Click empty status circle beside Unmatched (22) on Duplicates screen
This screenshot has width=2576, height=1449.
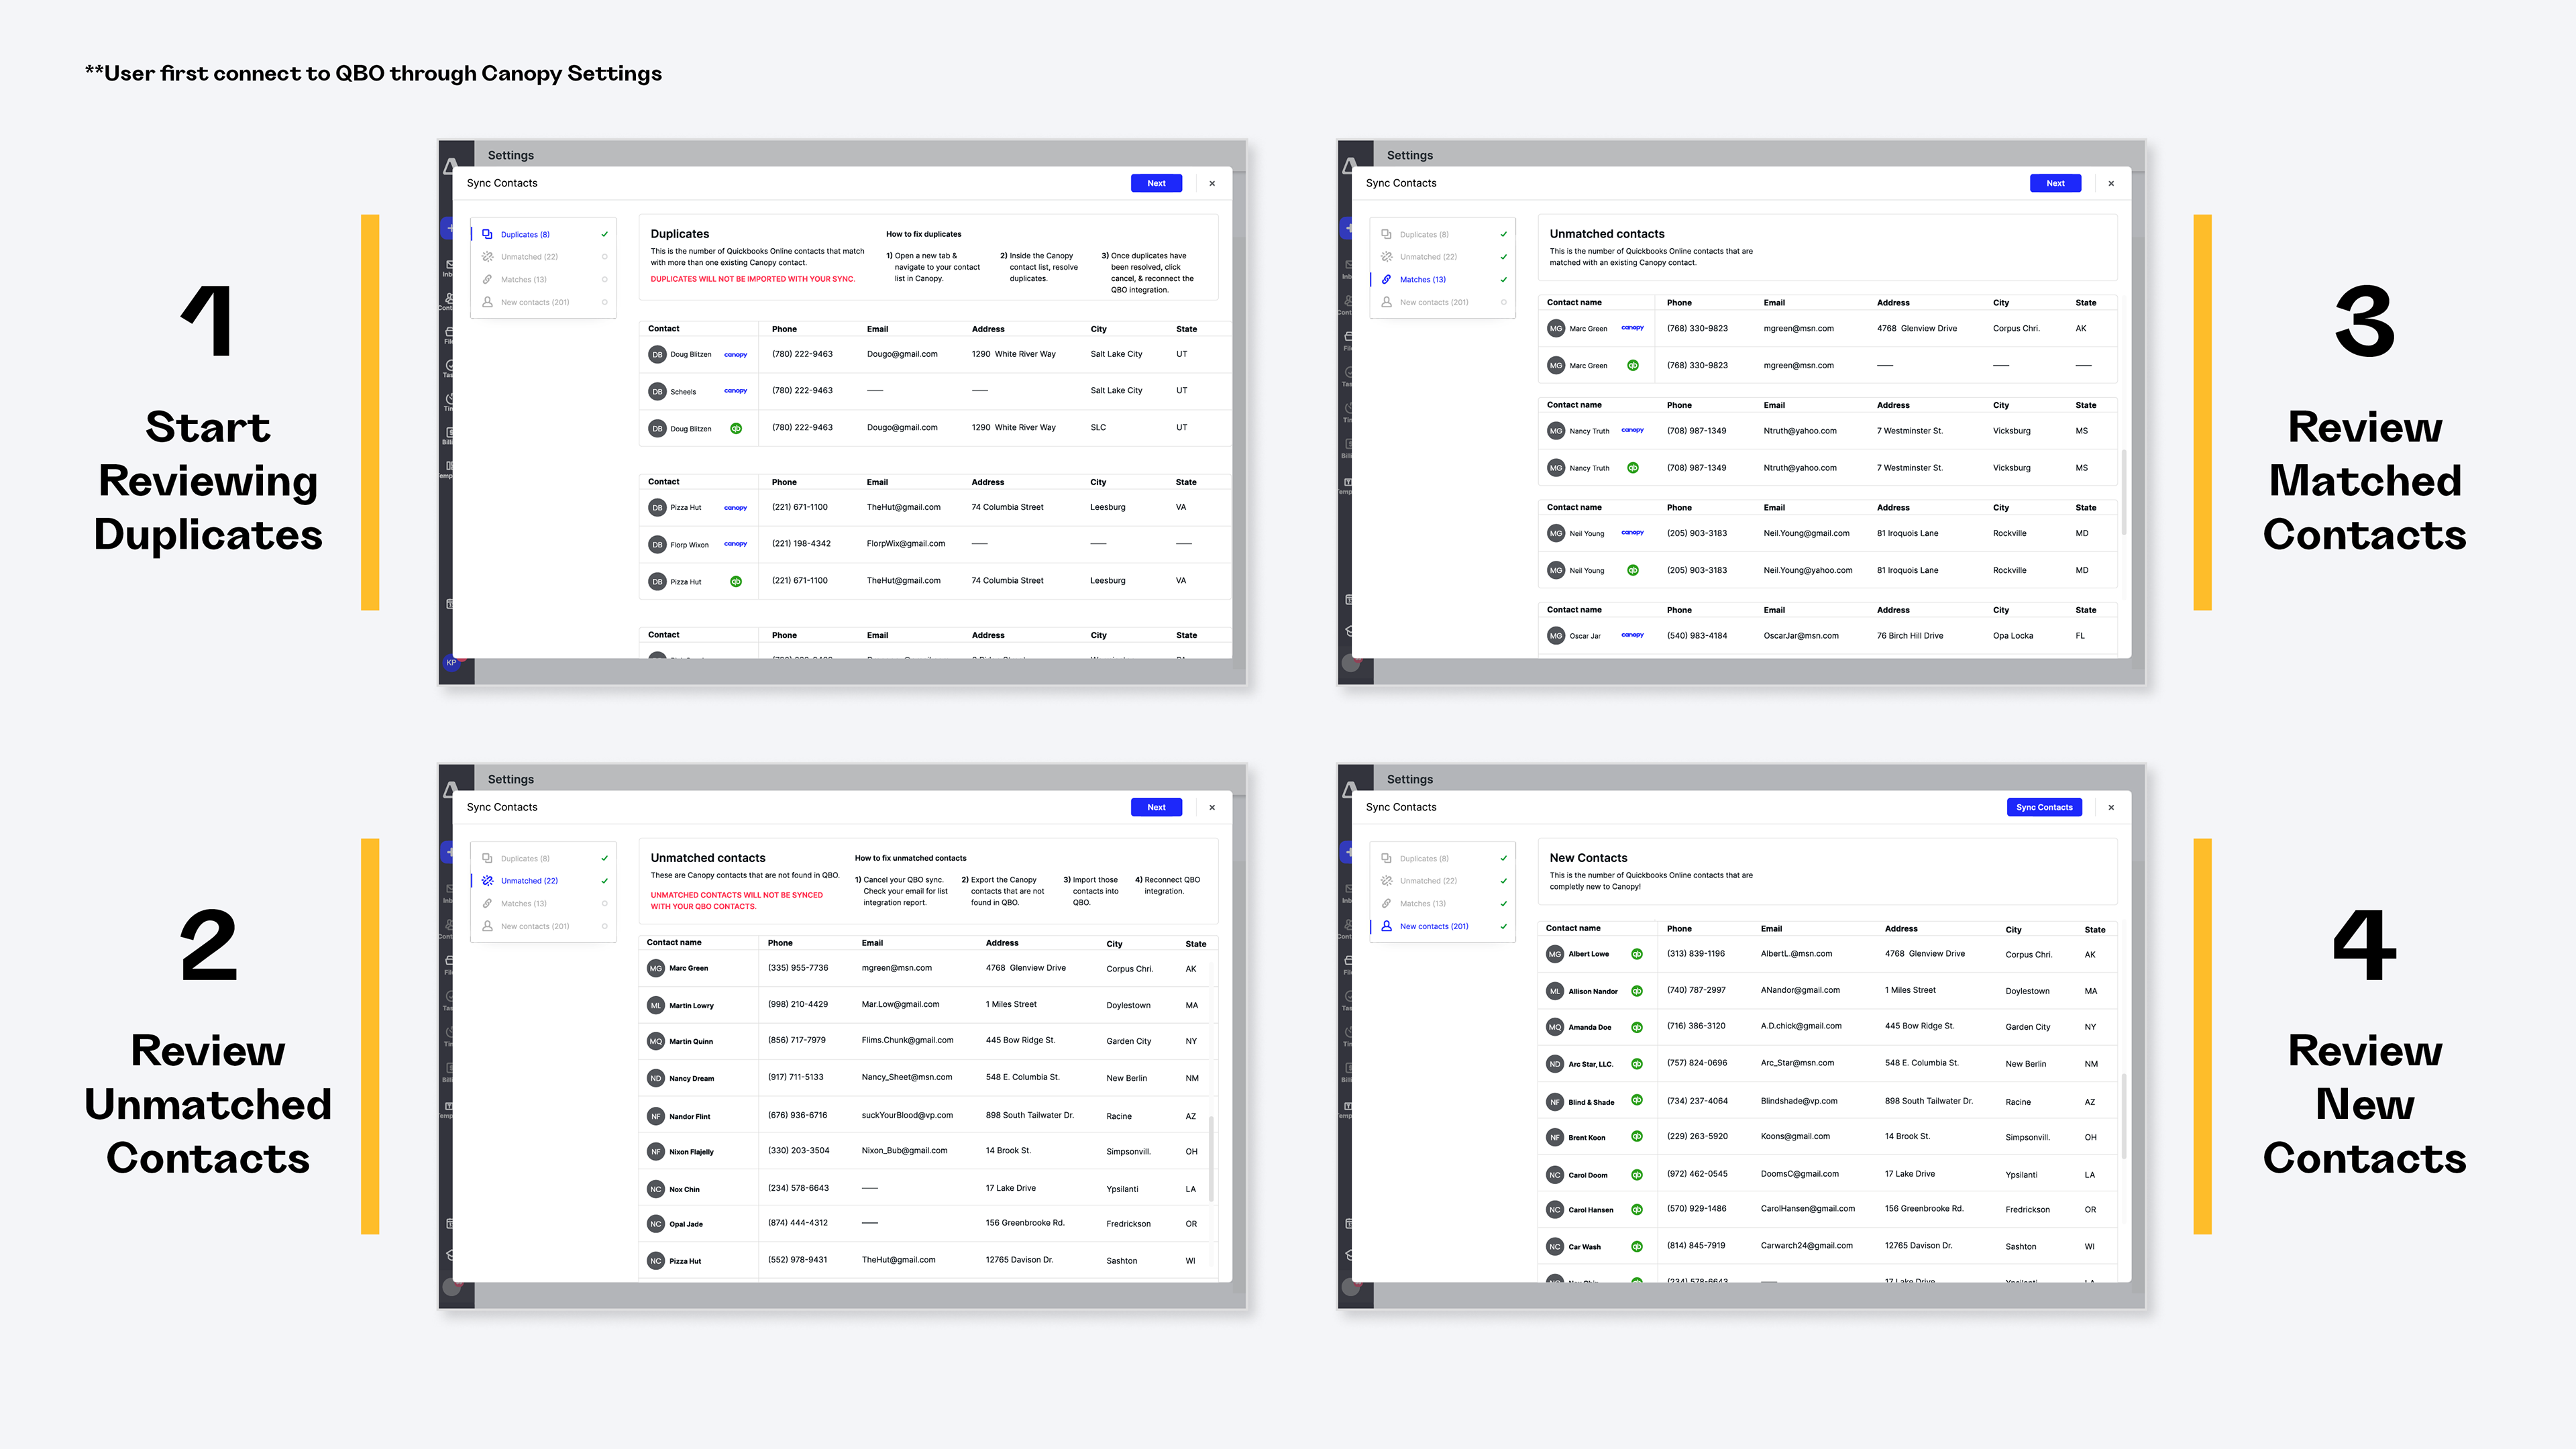coord(604,257)
